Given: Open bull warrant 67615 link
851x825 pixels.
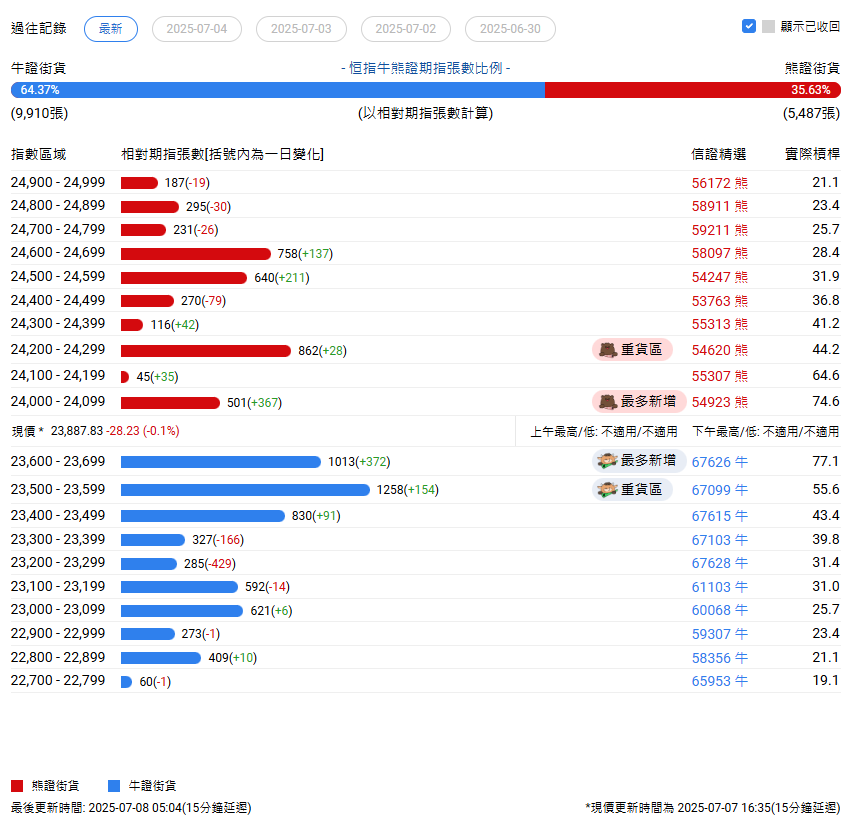Looking at the screenshot, I should [719, 516].
